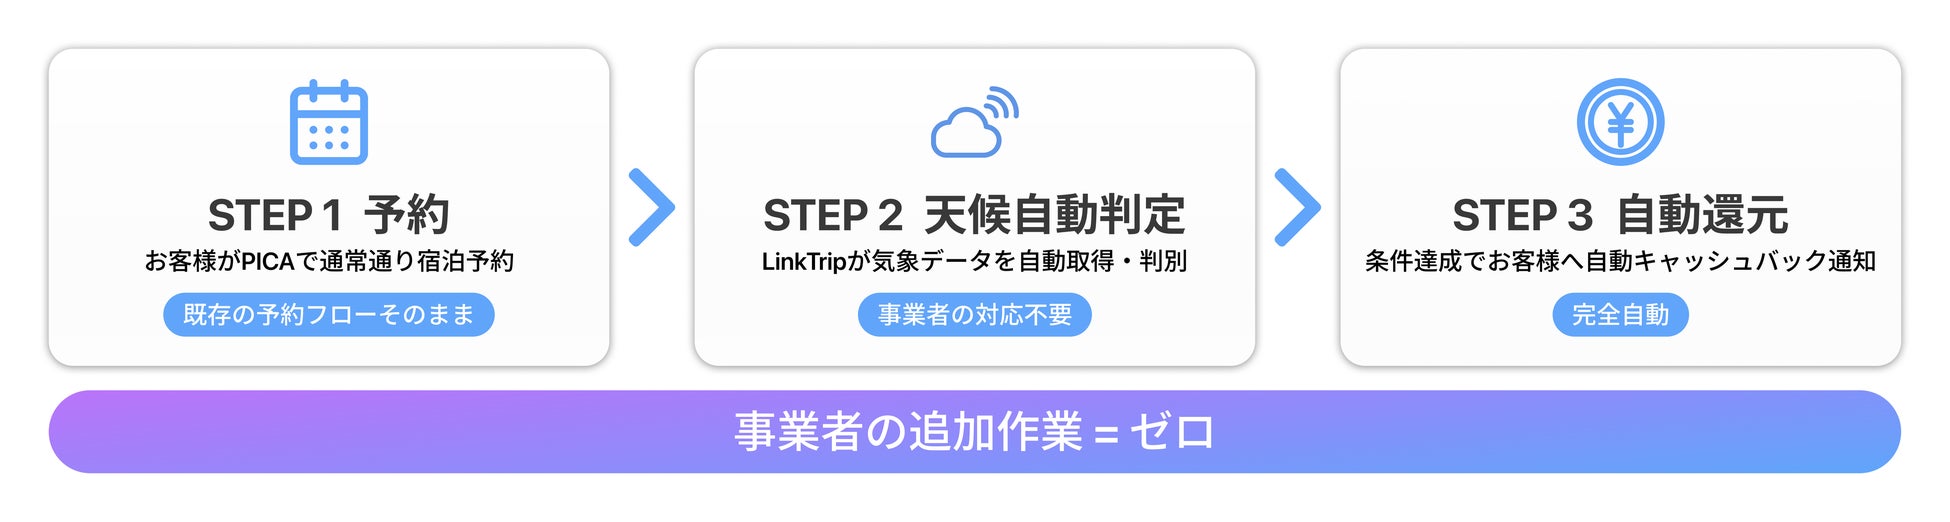Click the LinkTripが気象データを自動取得・判別 description

pyautogui.click(x=975, y=262)
